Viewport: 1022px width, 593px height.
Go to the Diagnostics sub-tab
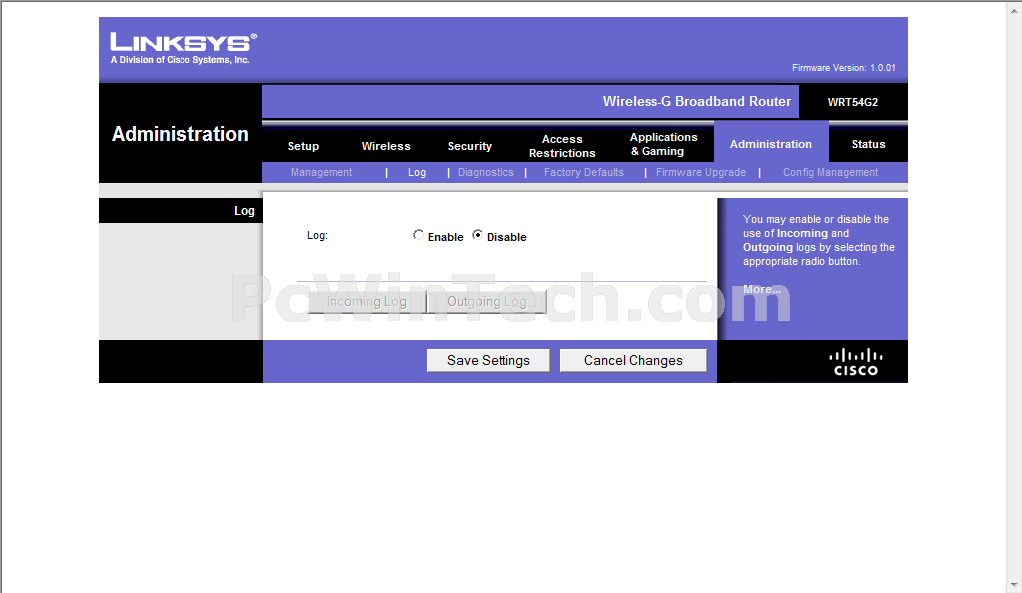click(x=486, y=172)
